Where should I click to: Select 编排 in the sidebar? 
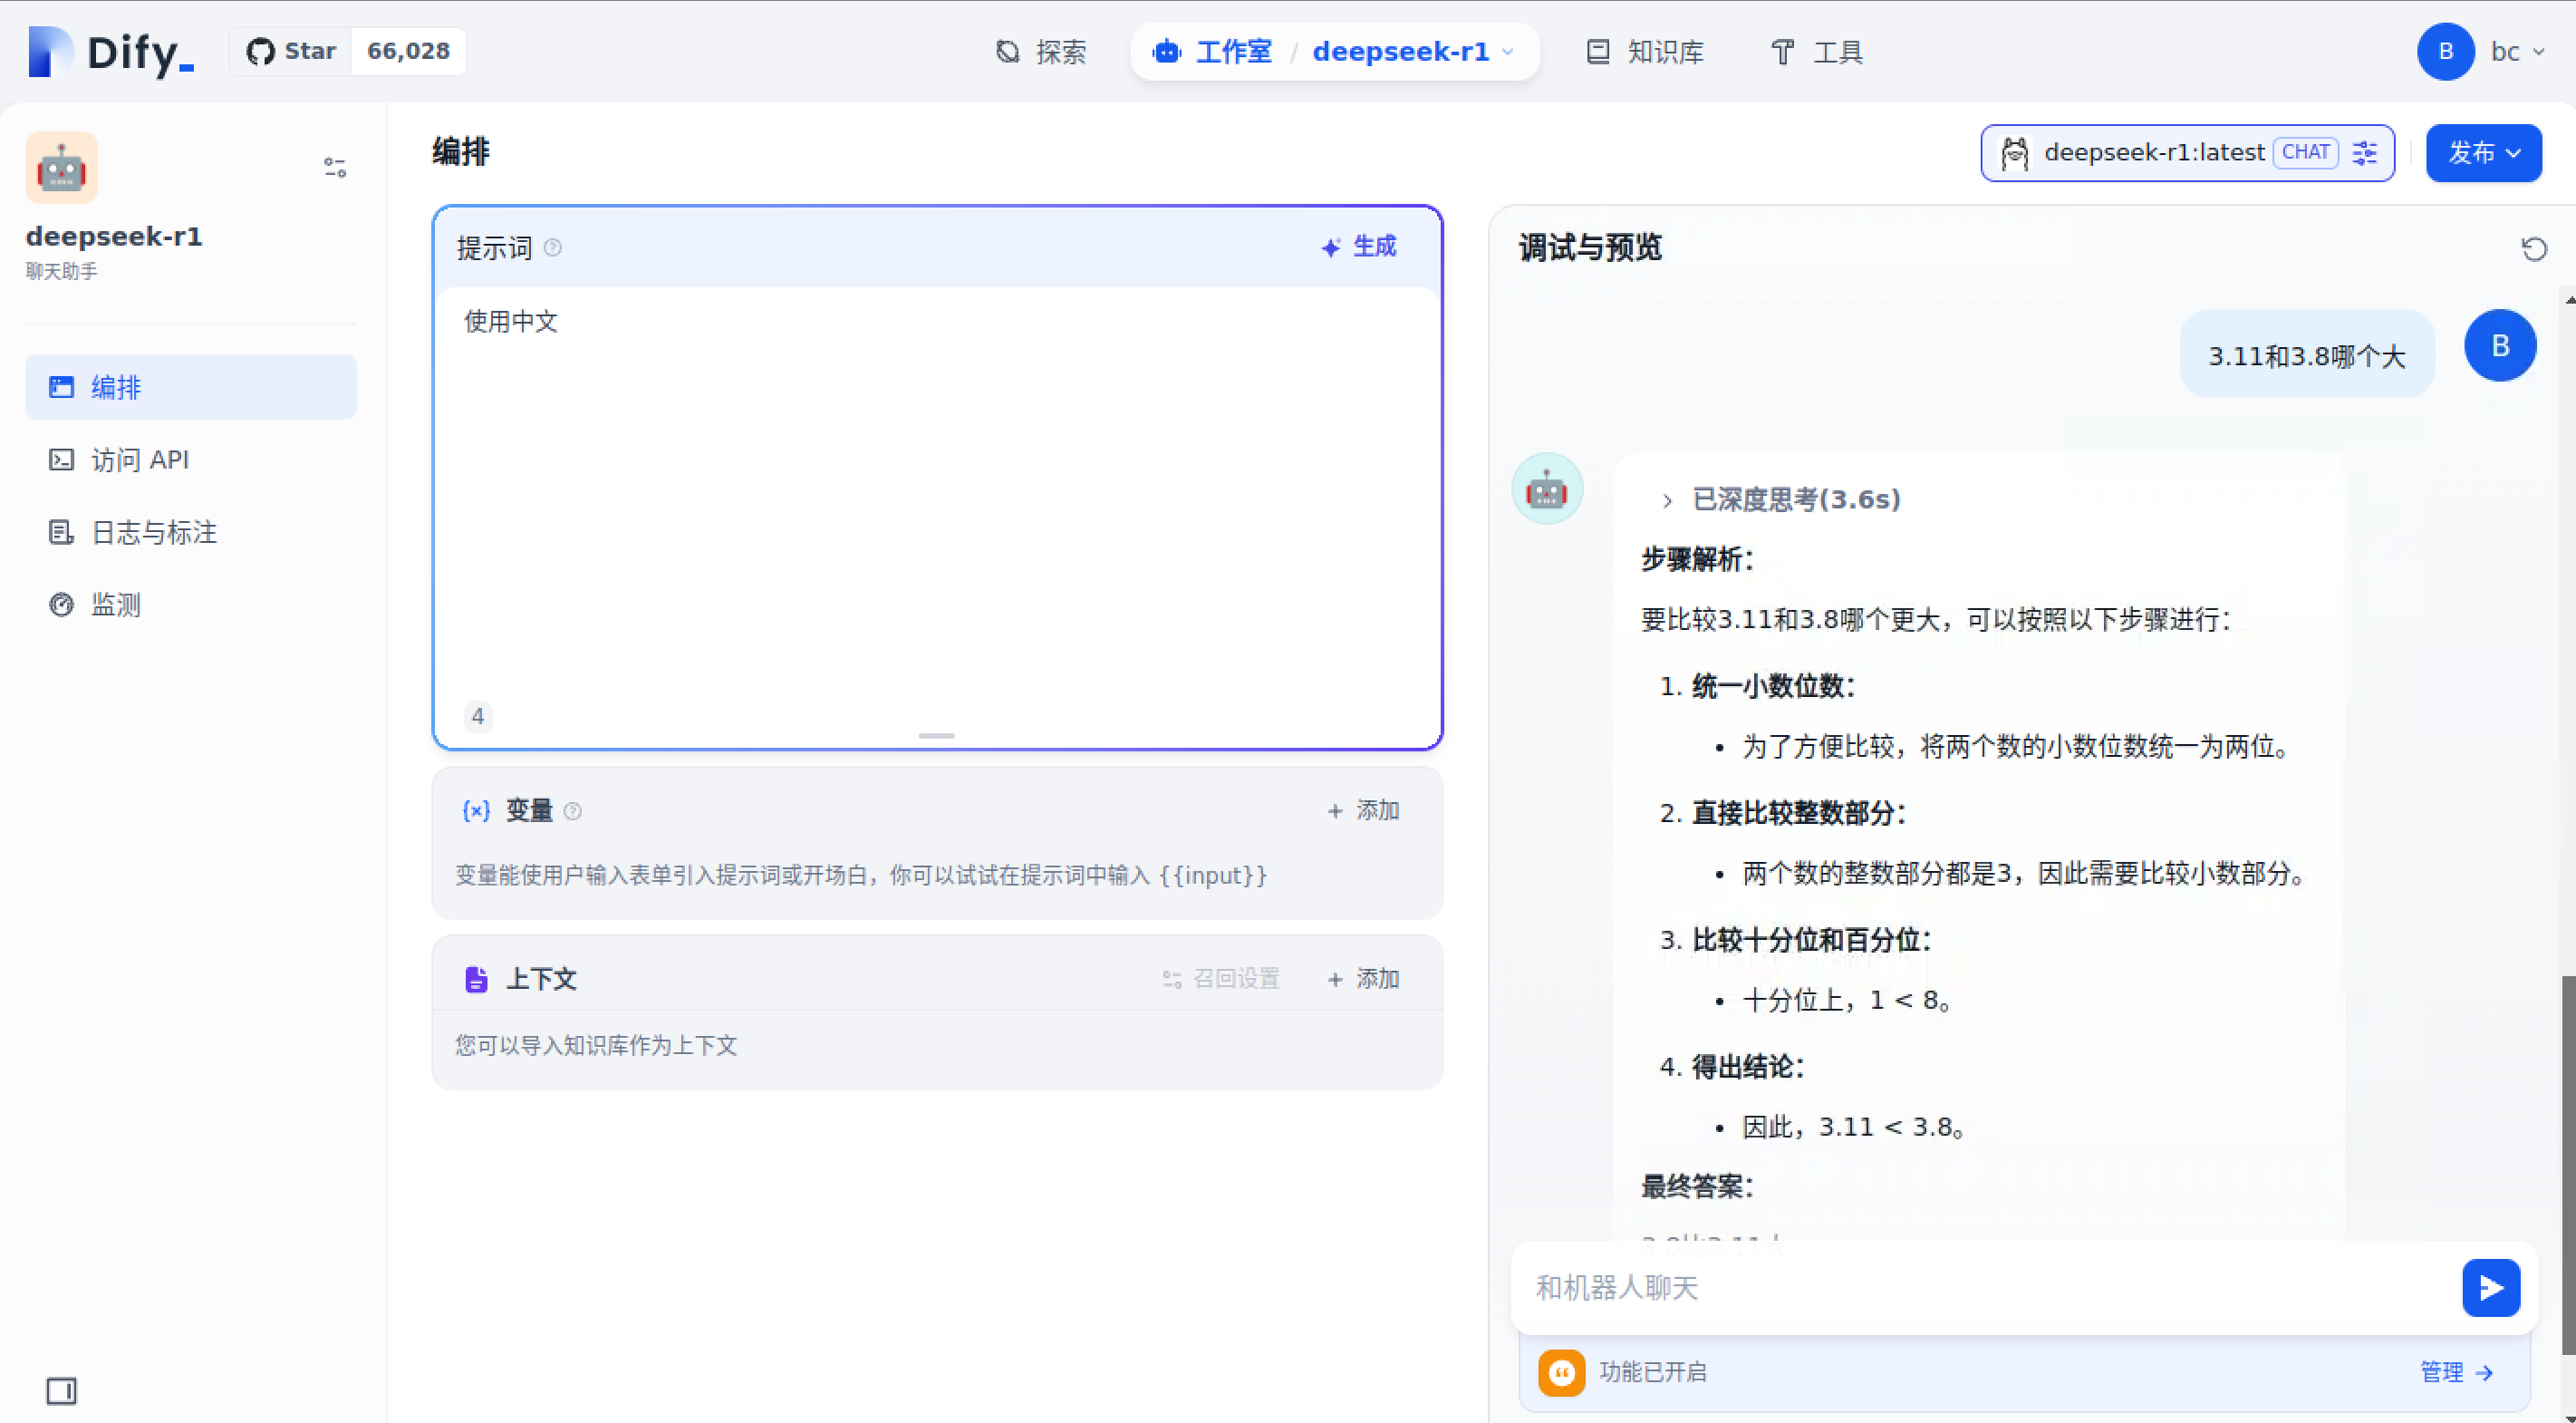click(x=191, y=387)
